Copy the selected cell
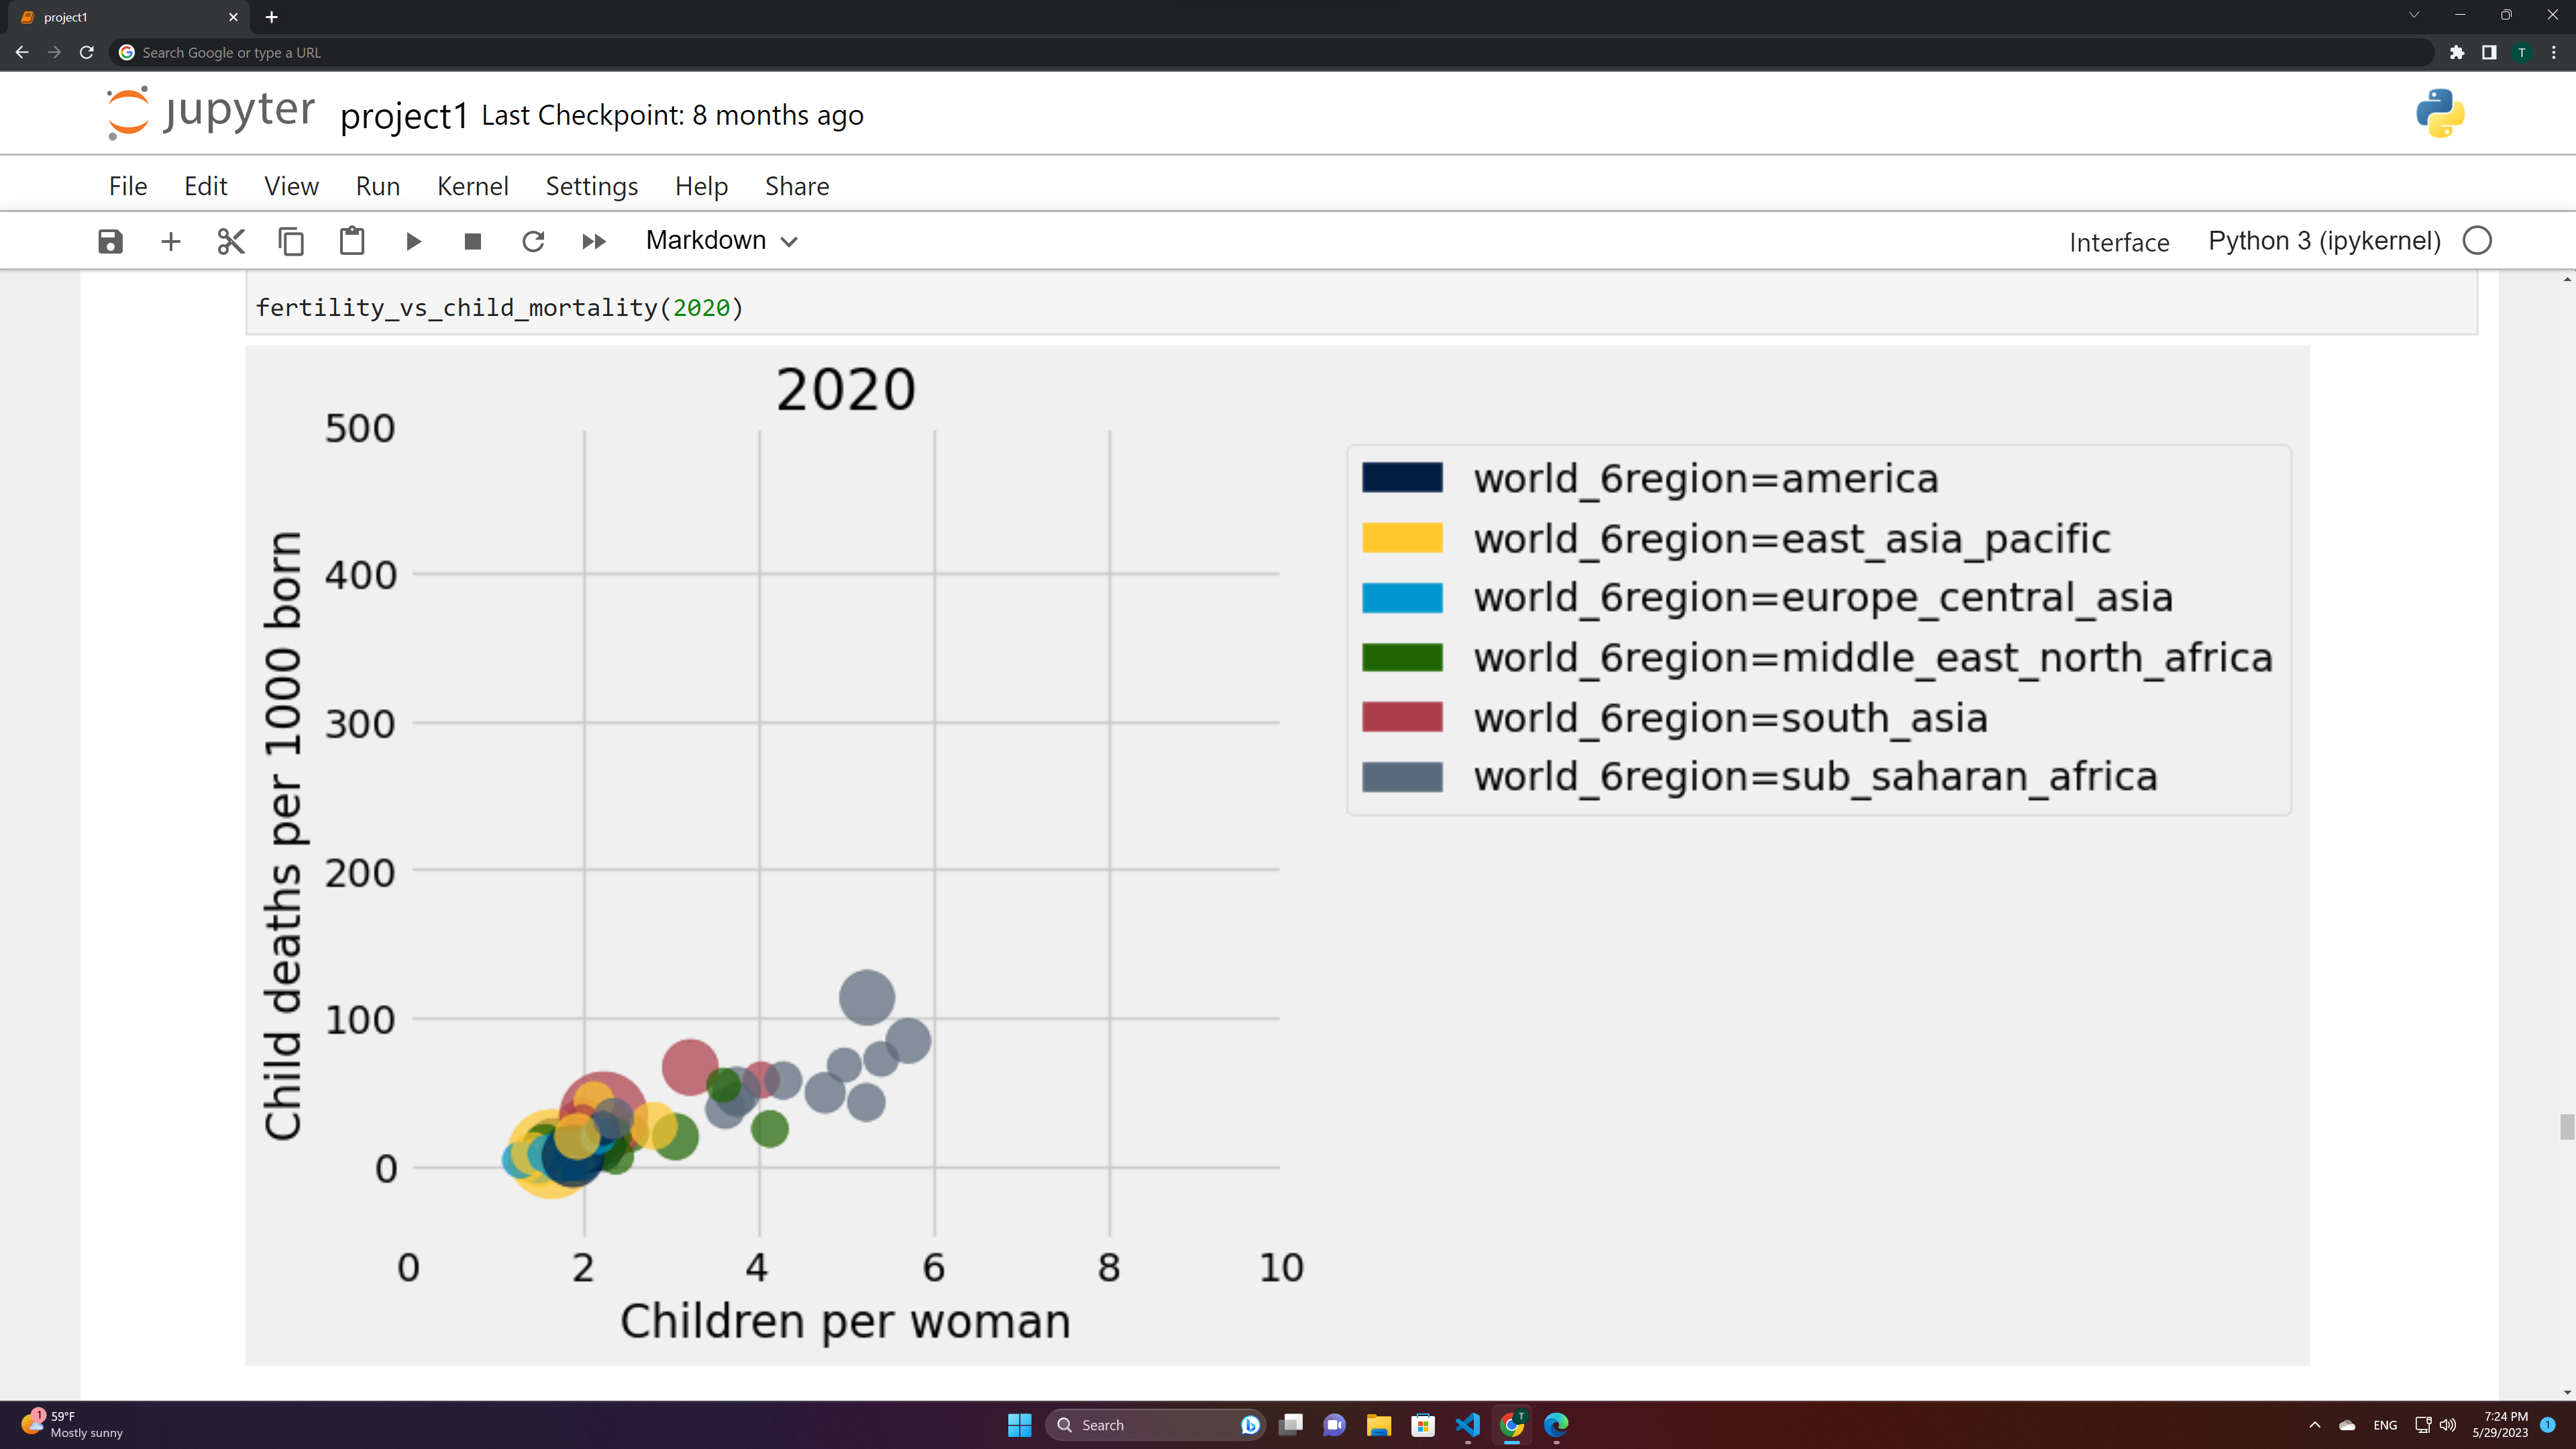Image resolution: width=2576 pixels, height=1449 pixels. pos(291,241)
